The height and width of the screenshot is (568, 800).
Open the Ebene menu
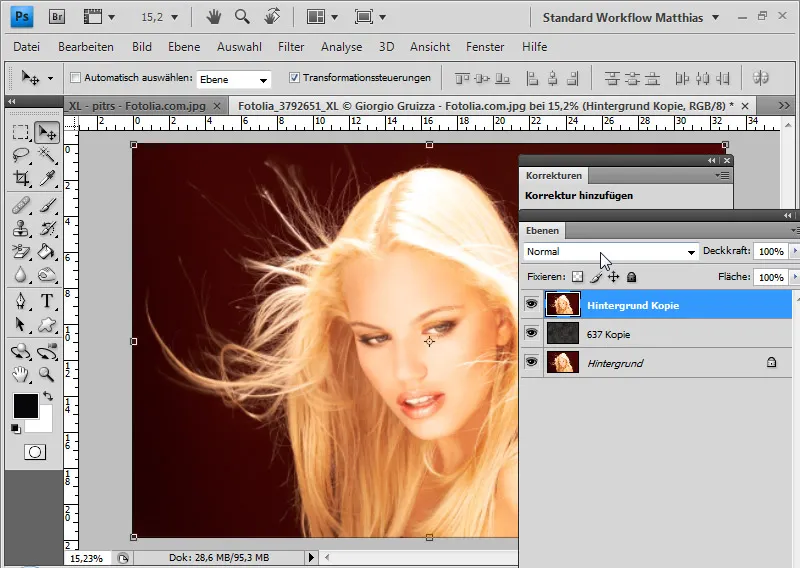click(x=184, y=47)
